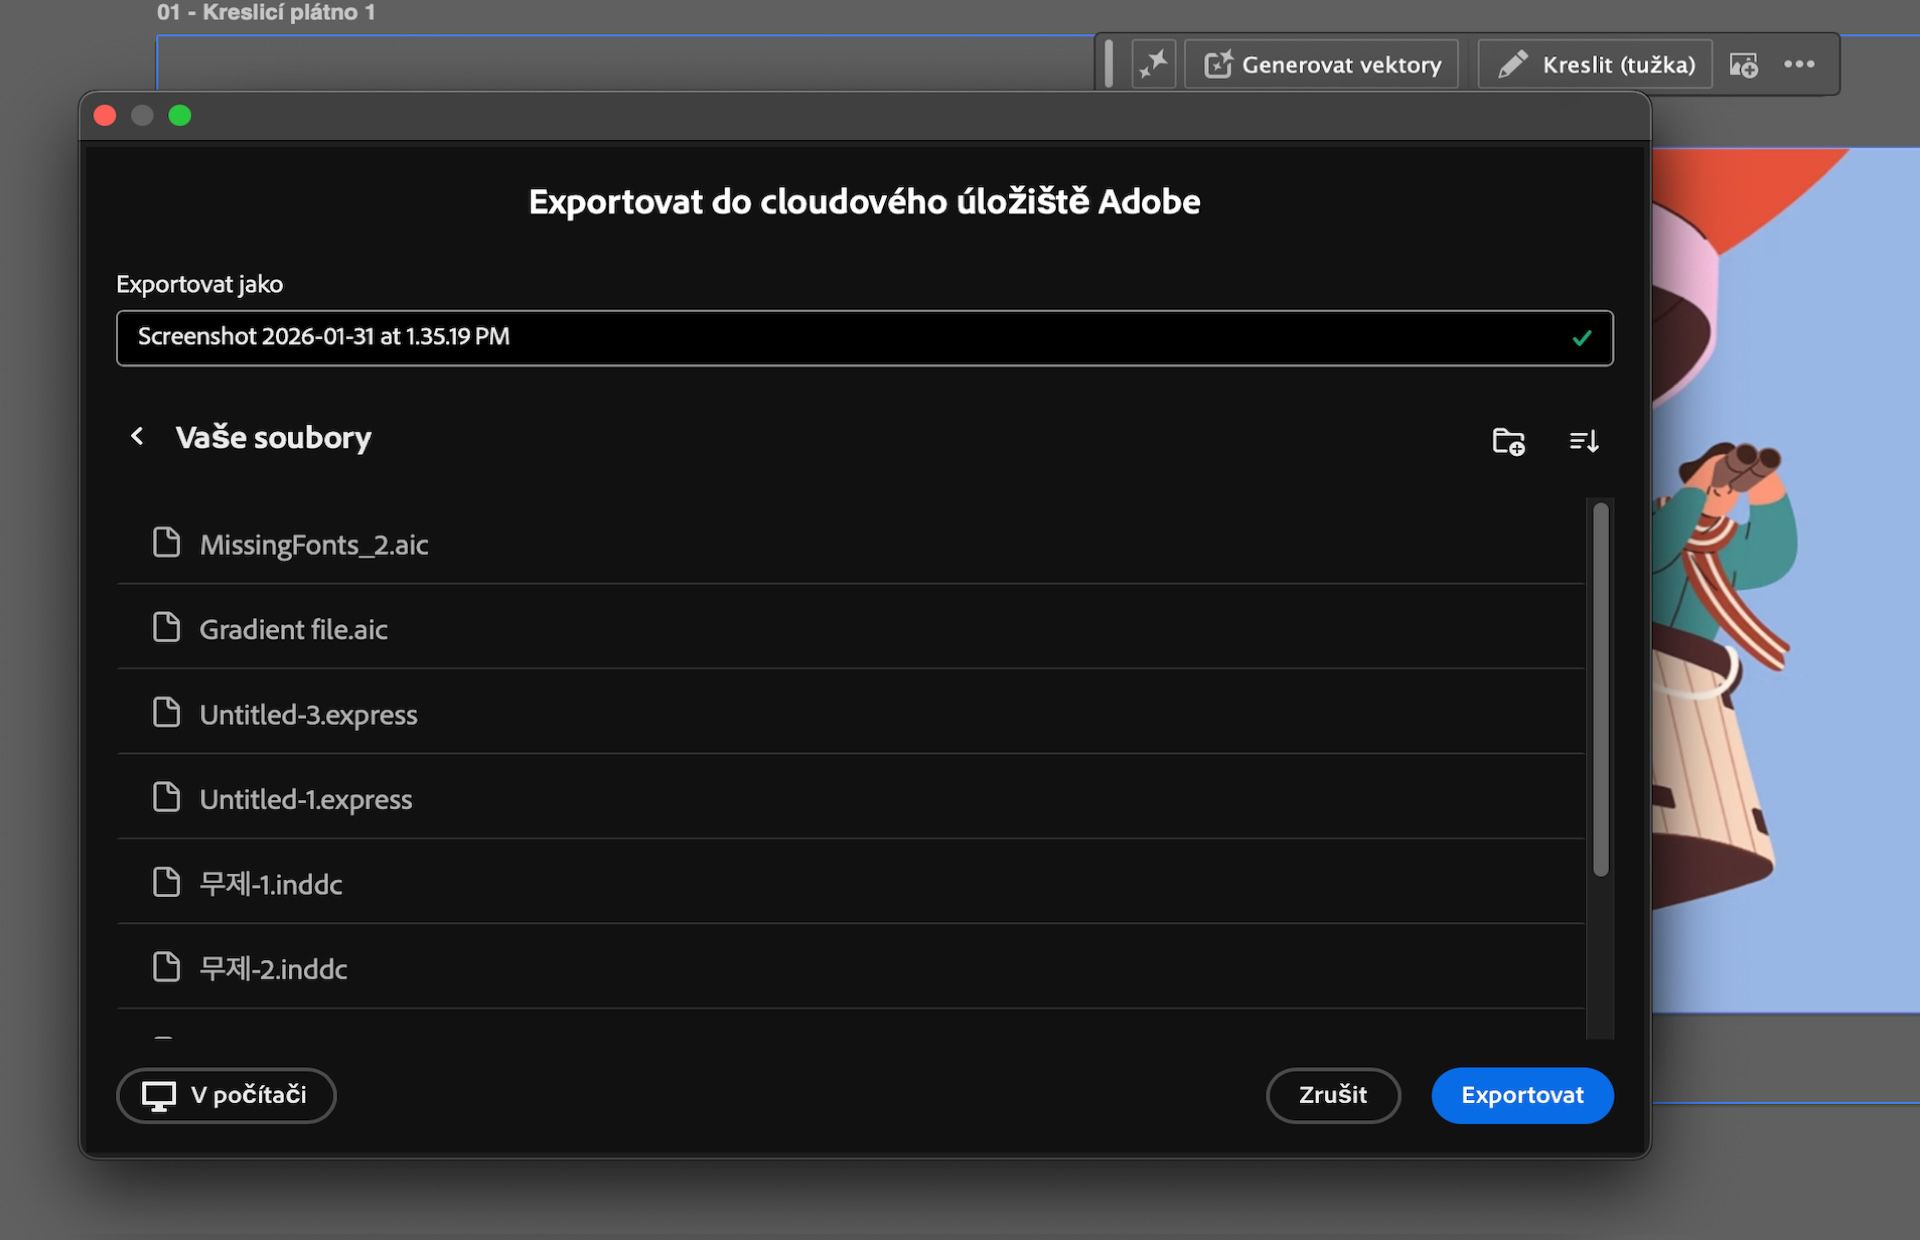
Task: Open Untitled-3.express file
Action: pyautogui.click(x=309, y=714)
